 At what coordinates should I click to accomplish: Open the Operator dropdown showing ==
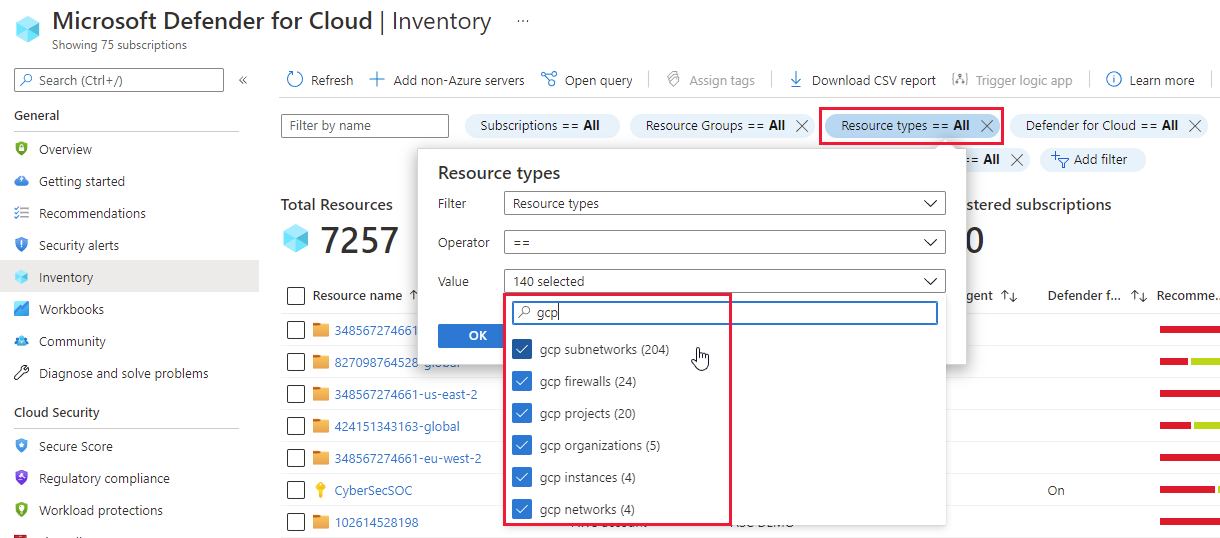pos(725,242)
